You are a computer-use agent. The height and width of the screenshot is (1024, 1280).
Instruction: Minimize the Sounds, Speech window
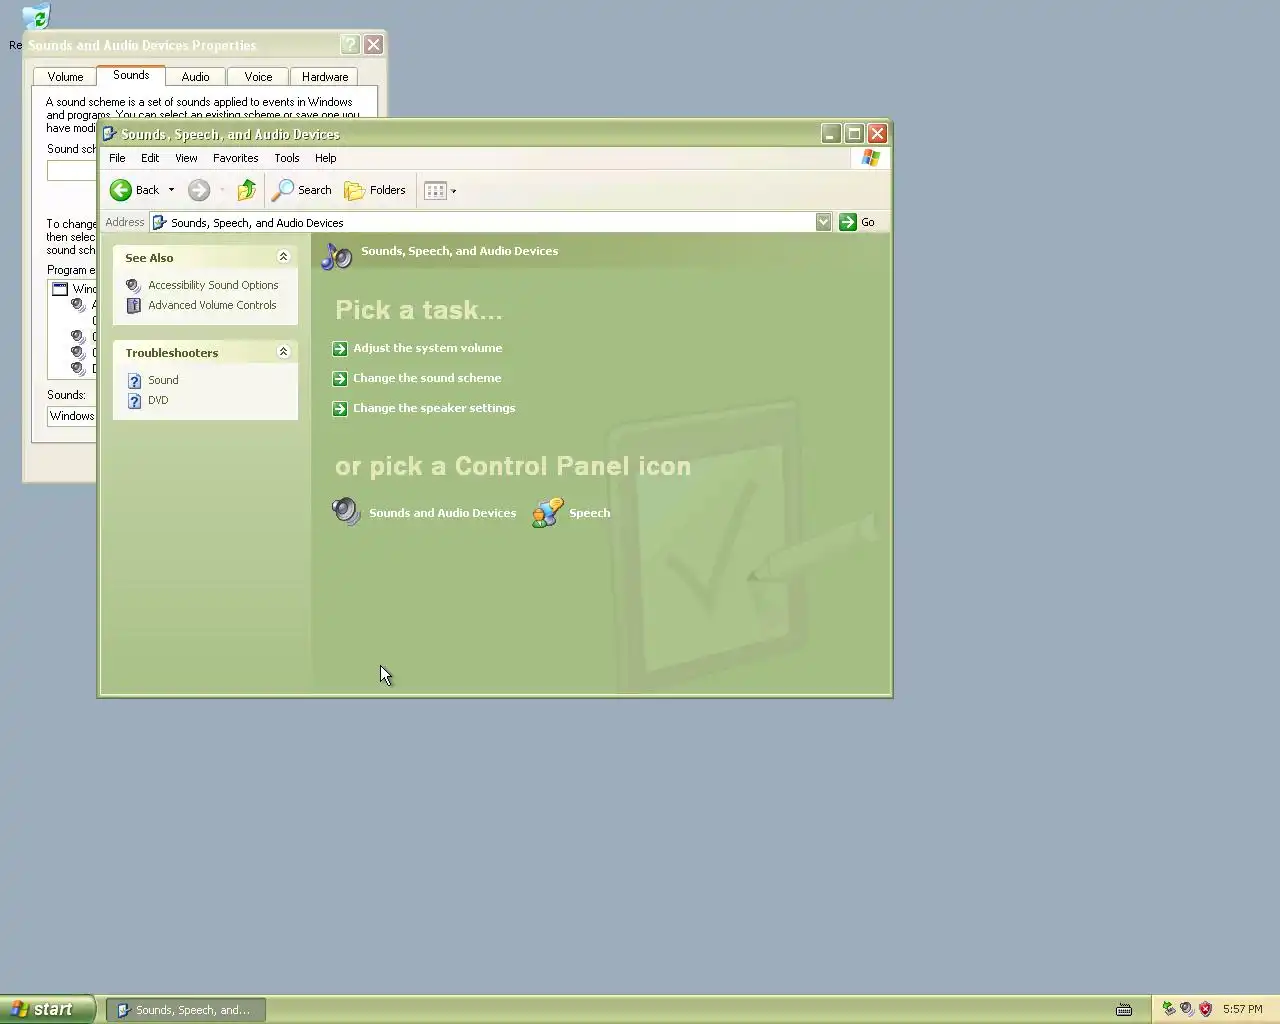coord(831,134)
